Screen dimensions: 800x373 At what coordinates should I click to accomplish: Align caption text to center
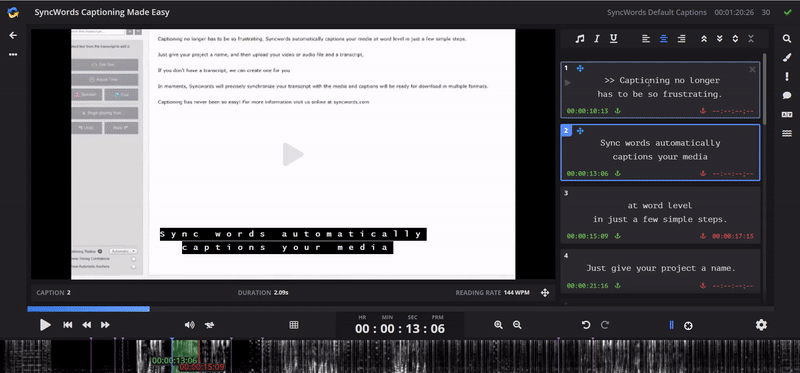tap(663, 39)
